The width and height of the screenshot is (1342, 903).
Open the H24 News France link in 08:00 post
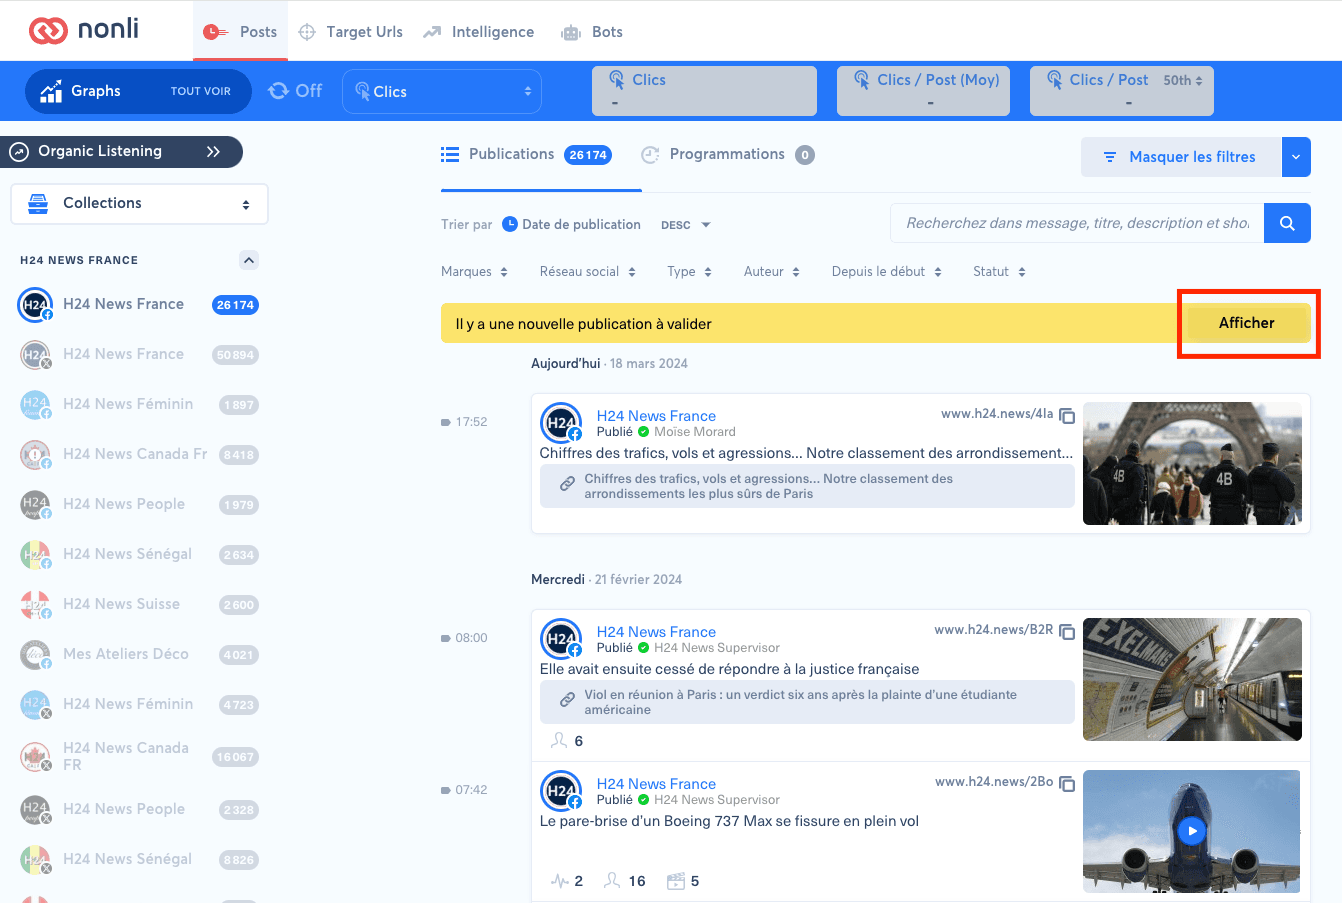pyautogui.click(x=656, y=632)
